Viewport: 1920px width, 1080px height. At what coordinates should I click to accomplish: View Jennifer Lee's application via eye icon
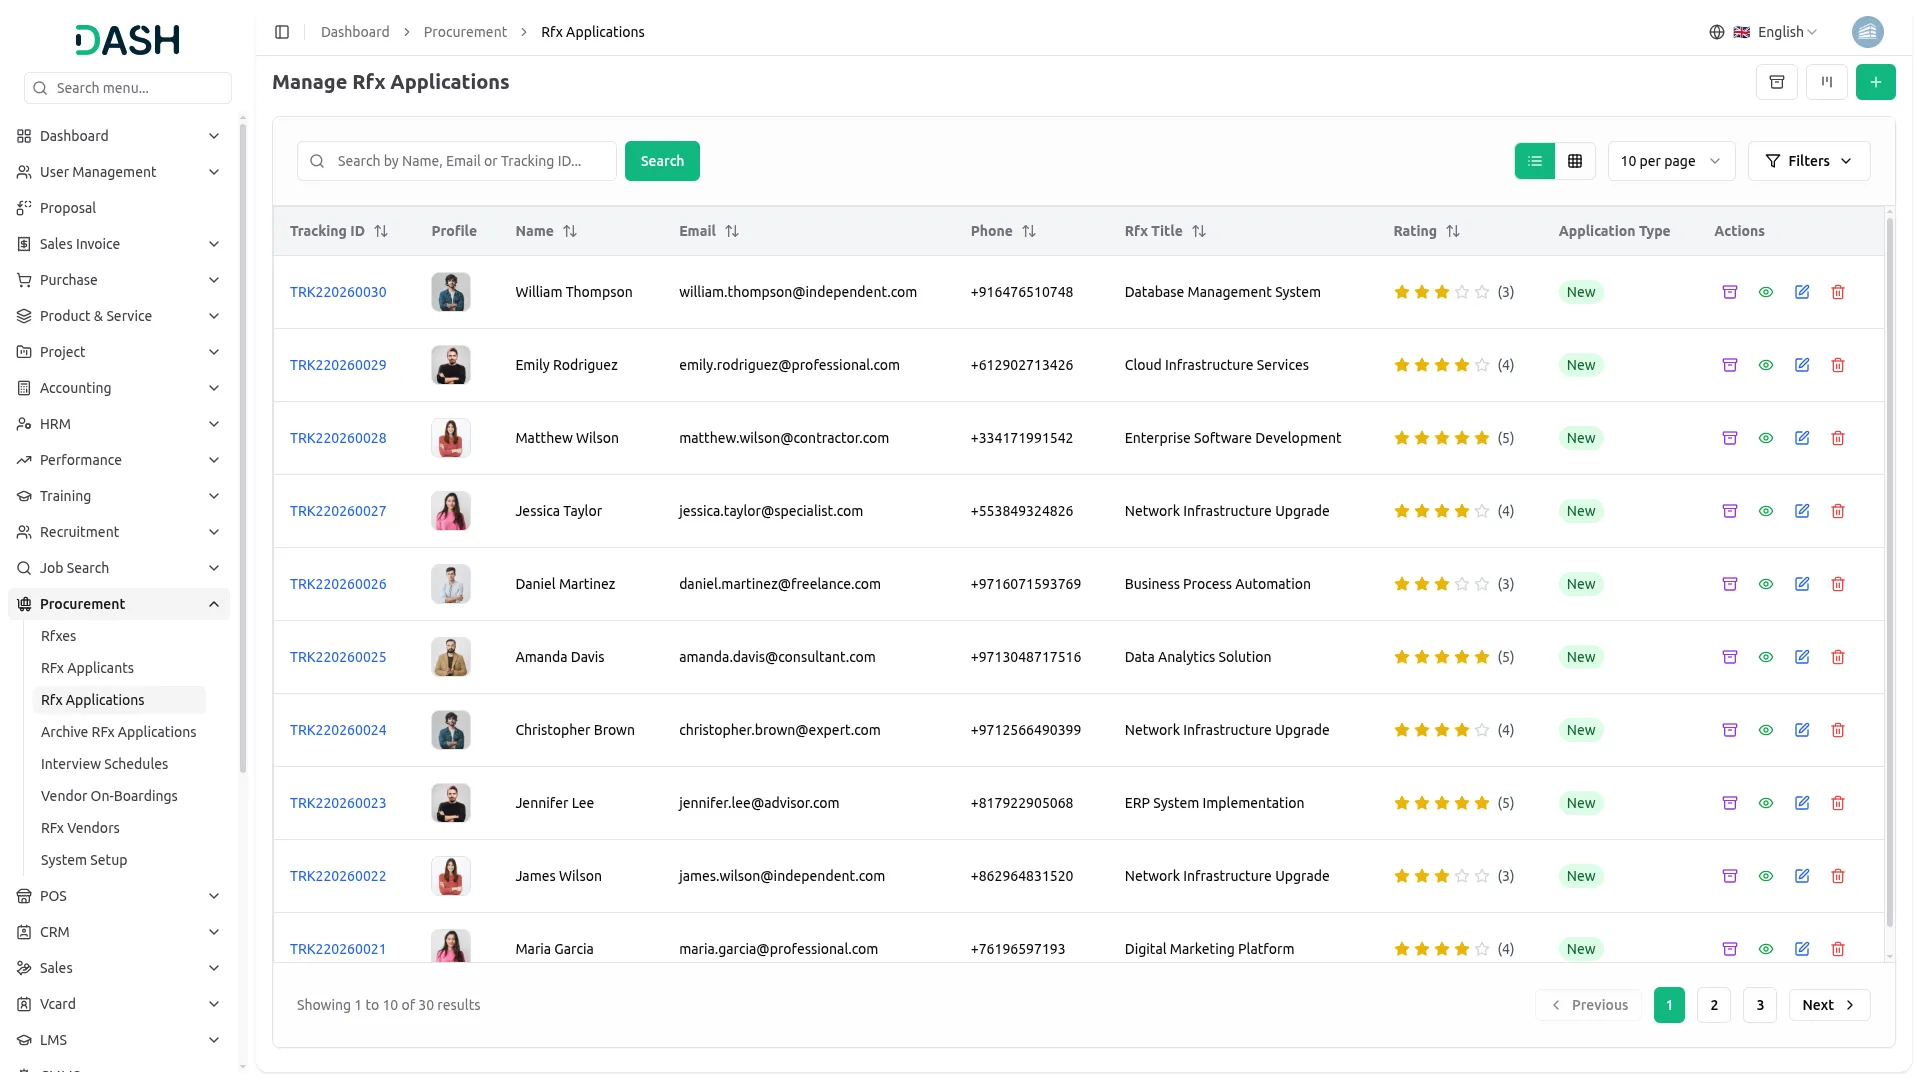click(x=1766, y=803)
